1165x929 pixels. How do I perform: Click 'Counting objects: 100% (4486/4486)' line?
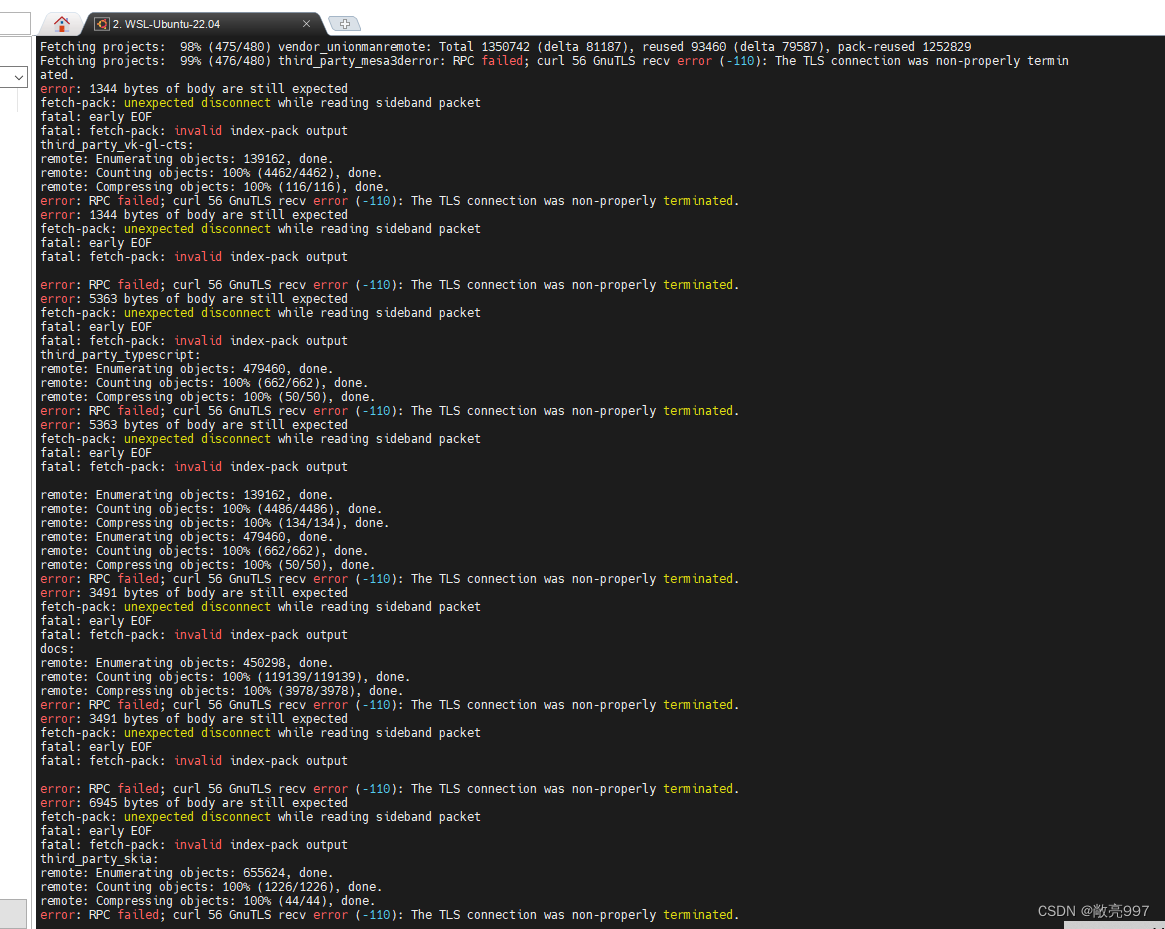coord(211,509)
